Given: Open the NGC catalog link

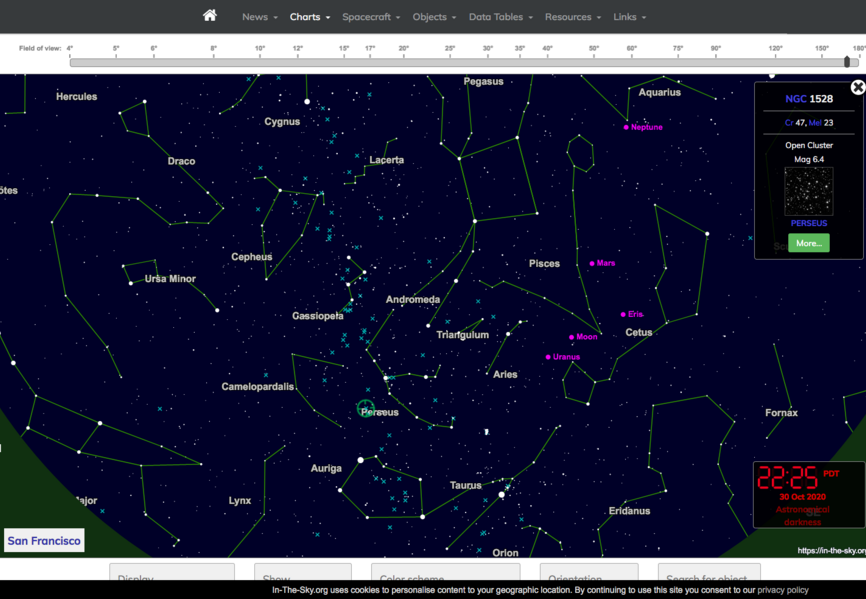Looking at the screenshot, I should (796, 99).
